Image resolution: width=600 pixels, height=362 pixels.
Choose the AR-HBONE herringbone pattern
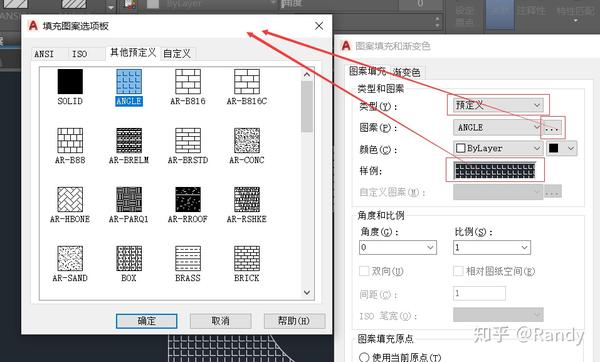[x=70, y=199]
